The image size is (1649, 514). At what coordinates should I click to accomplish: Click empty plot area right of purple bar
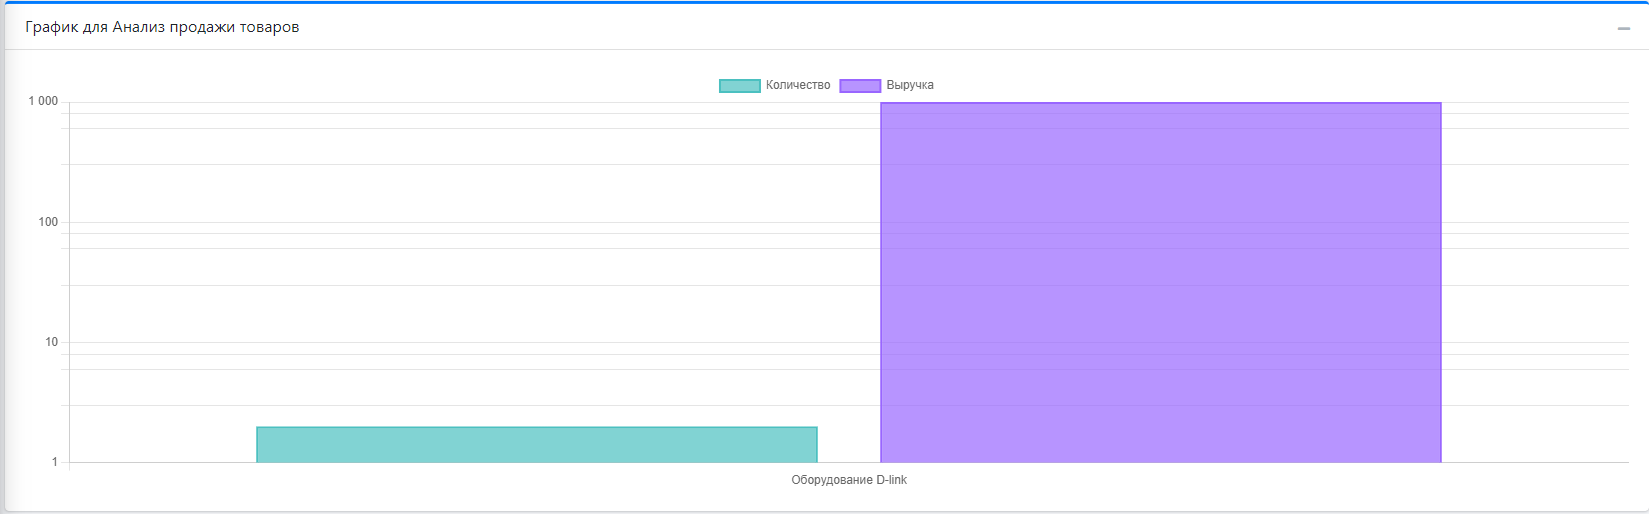click(1535, 300)
